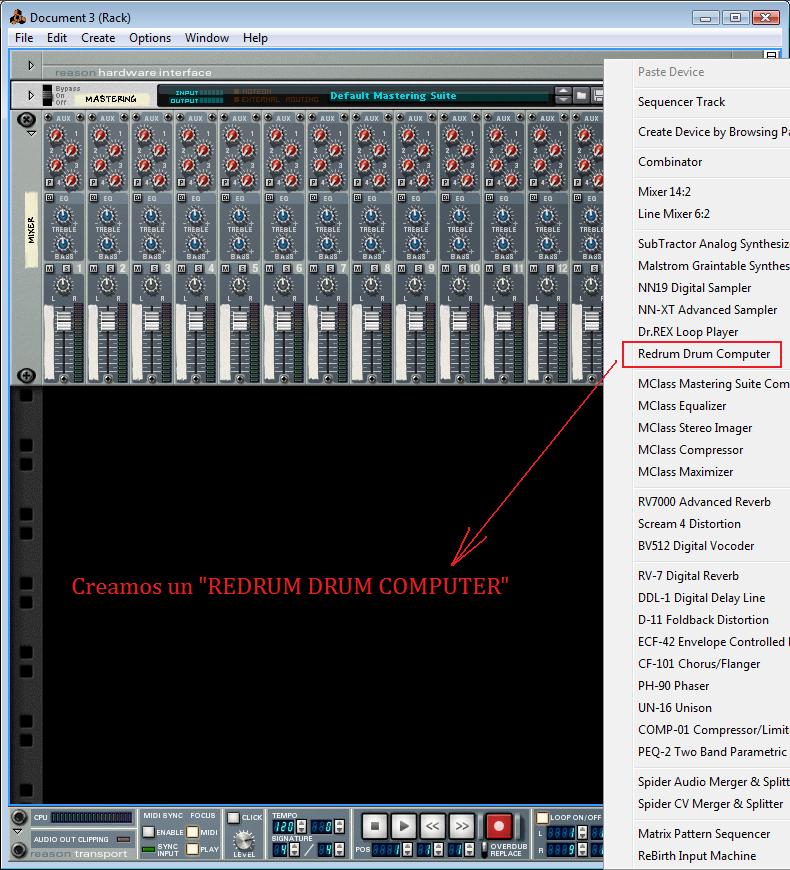Toggle the Focus Play button
This screenshot has height=870, width=790.
click(x=193, y=848)
